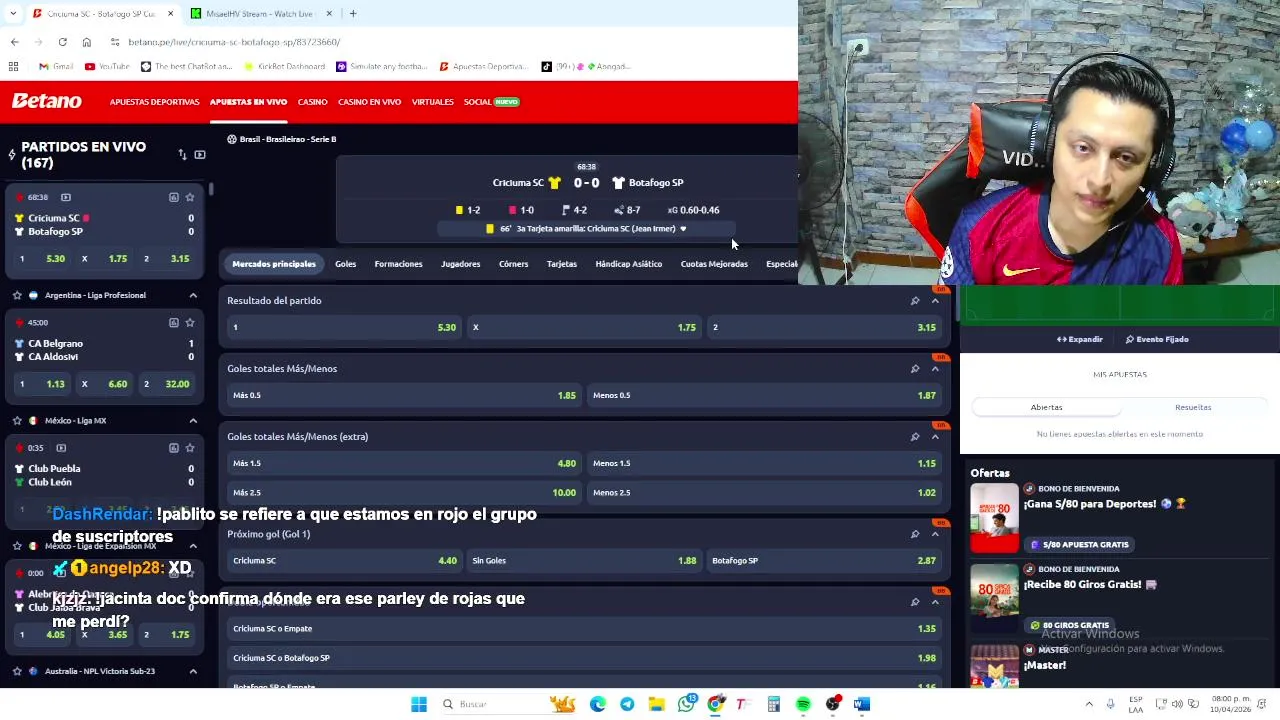Open Spotify from the taskbar
The width and height of the screenshot is (1280, 720).
803,704
